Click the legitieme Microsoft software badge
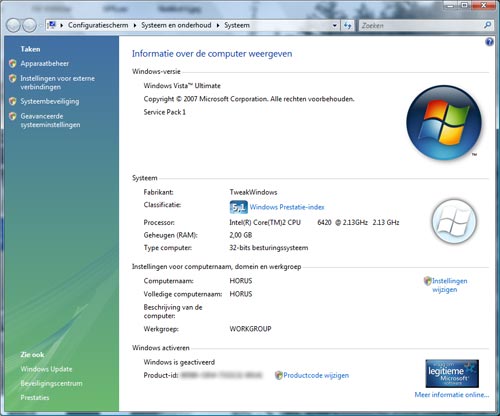500x416 pixels. point(452,373)
